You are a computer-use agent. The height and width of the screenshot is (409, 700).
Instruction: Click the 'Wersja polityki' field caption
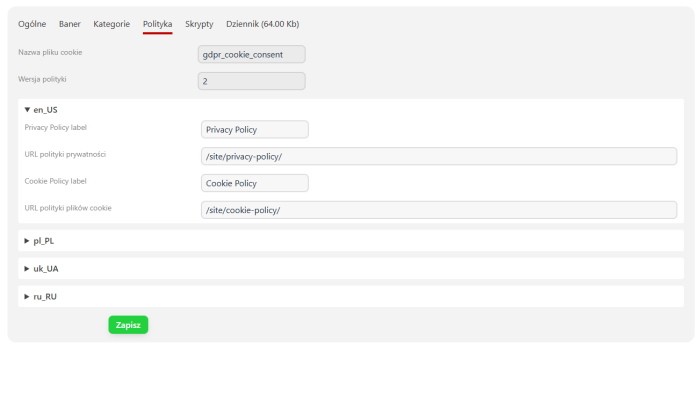tap(43, 78)
